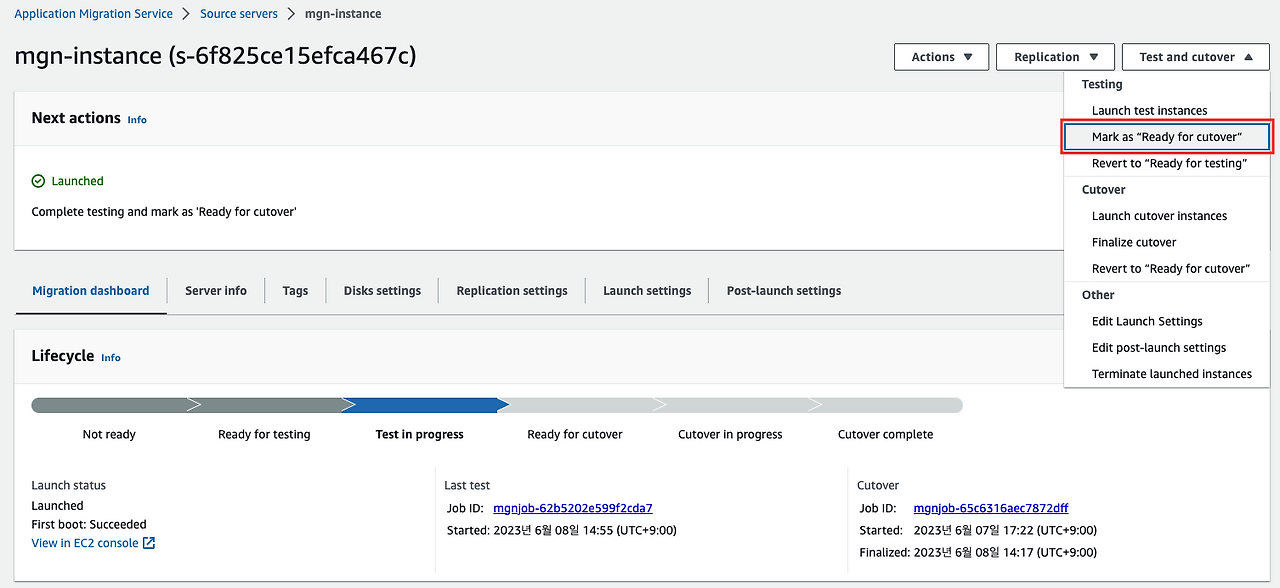Open the Tags tab

(x=295, y=291)
